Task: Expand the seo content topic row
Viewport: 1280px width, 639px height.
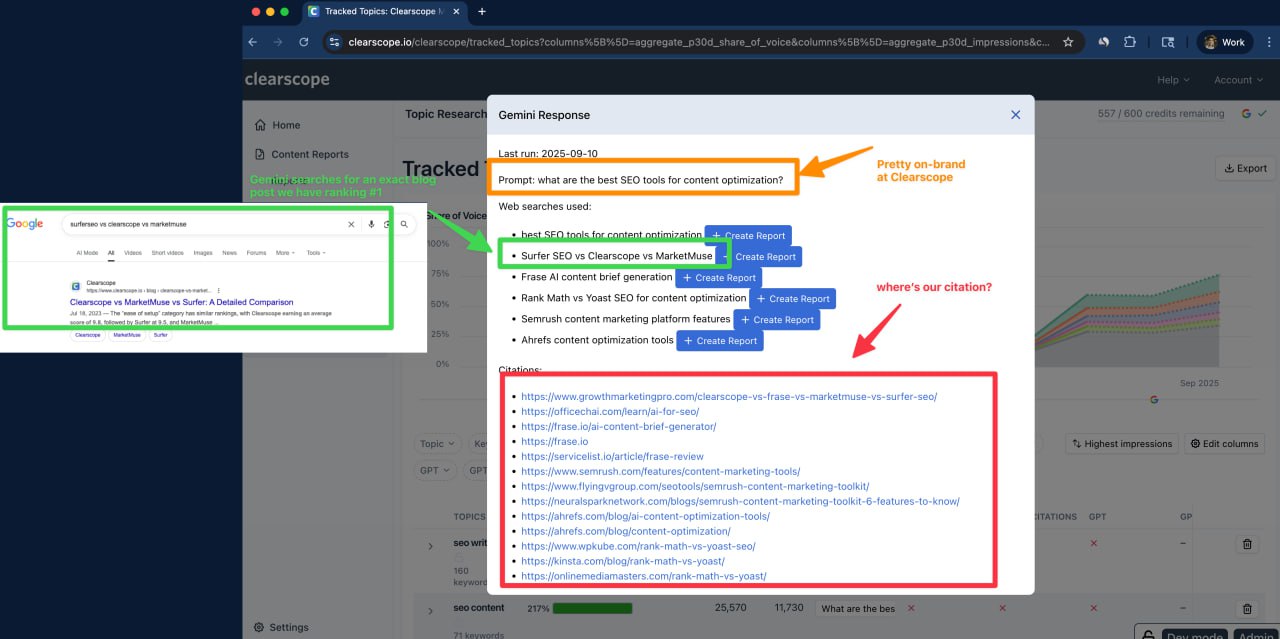Action: (431, 609)
